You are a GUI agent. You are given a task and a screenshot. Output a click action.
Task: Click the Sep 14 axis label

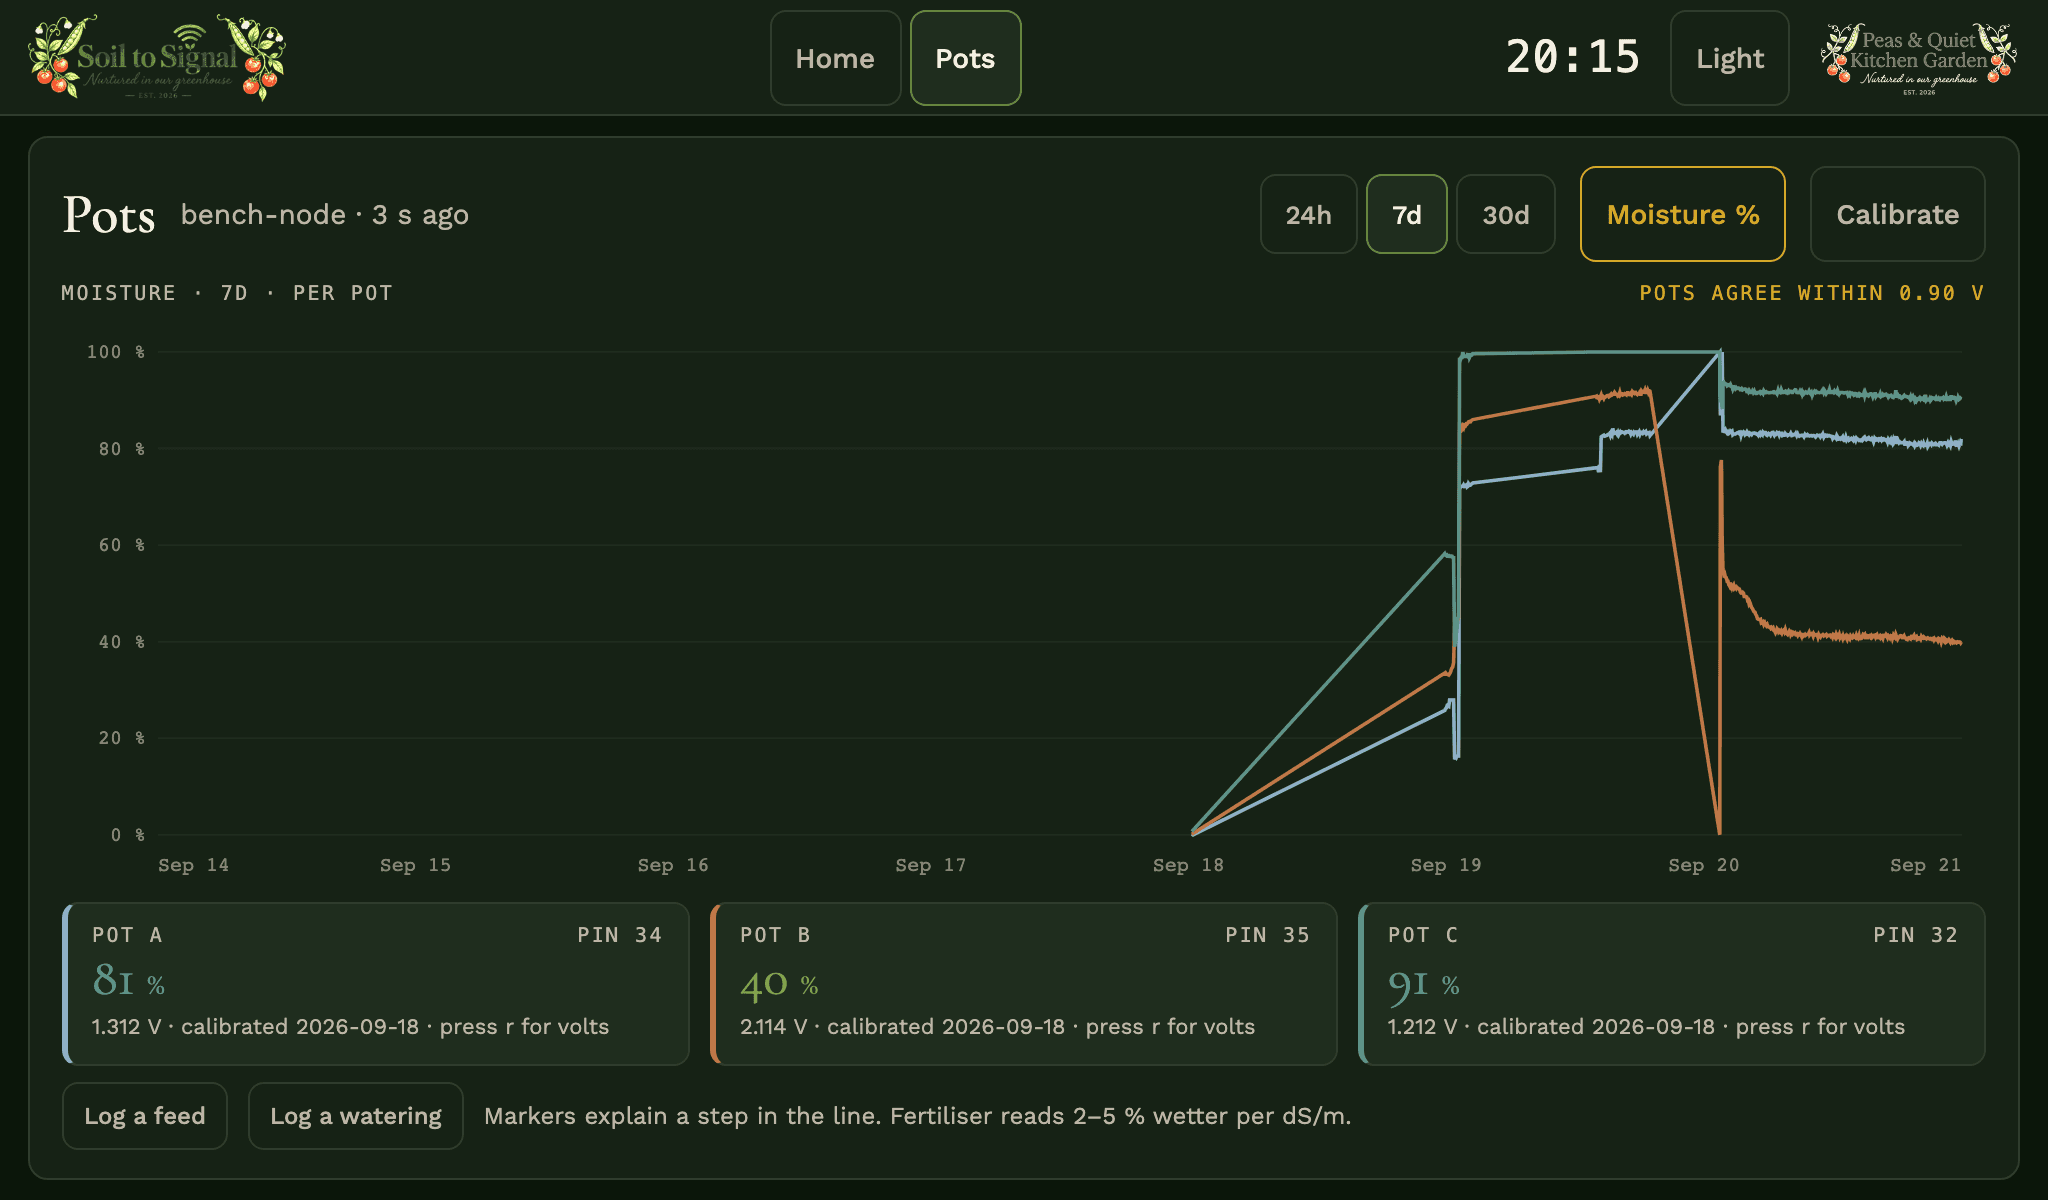tap(193, 865)
